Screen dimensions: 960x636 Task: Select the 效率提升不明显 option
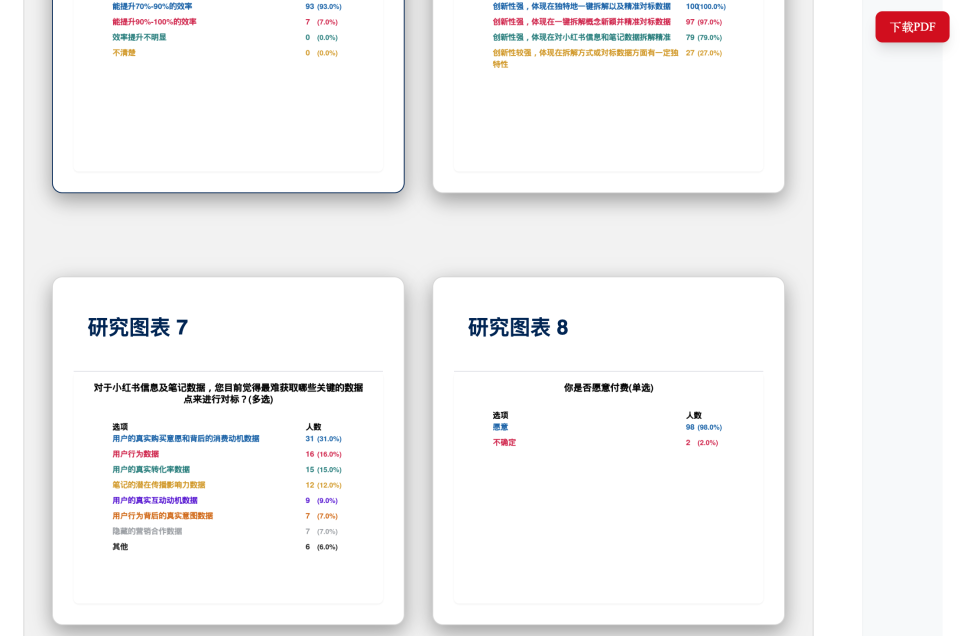[x=139, y=37]
